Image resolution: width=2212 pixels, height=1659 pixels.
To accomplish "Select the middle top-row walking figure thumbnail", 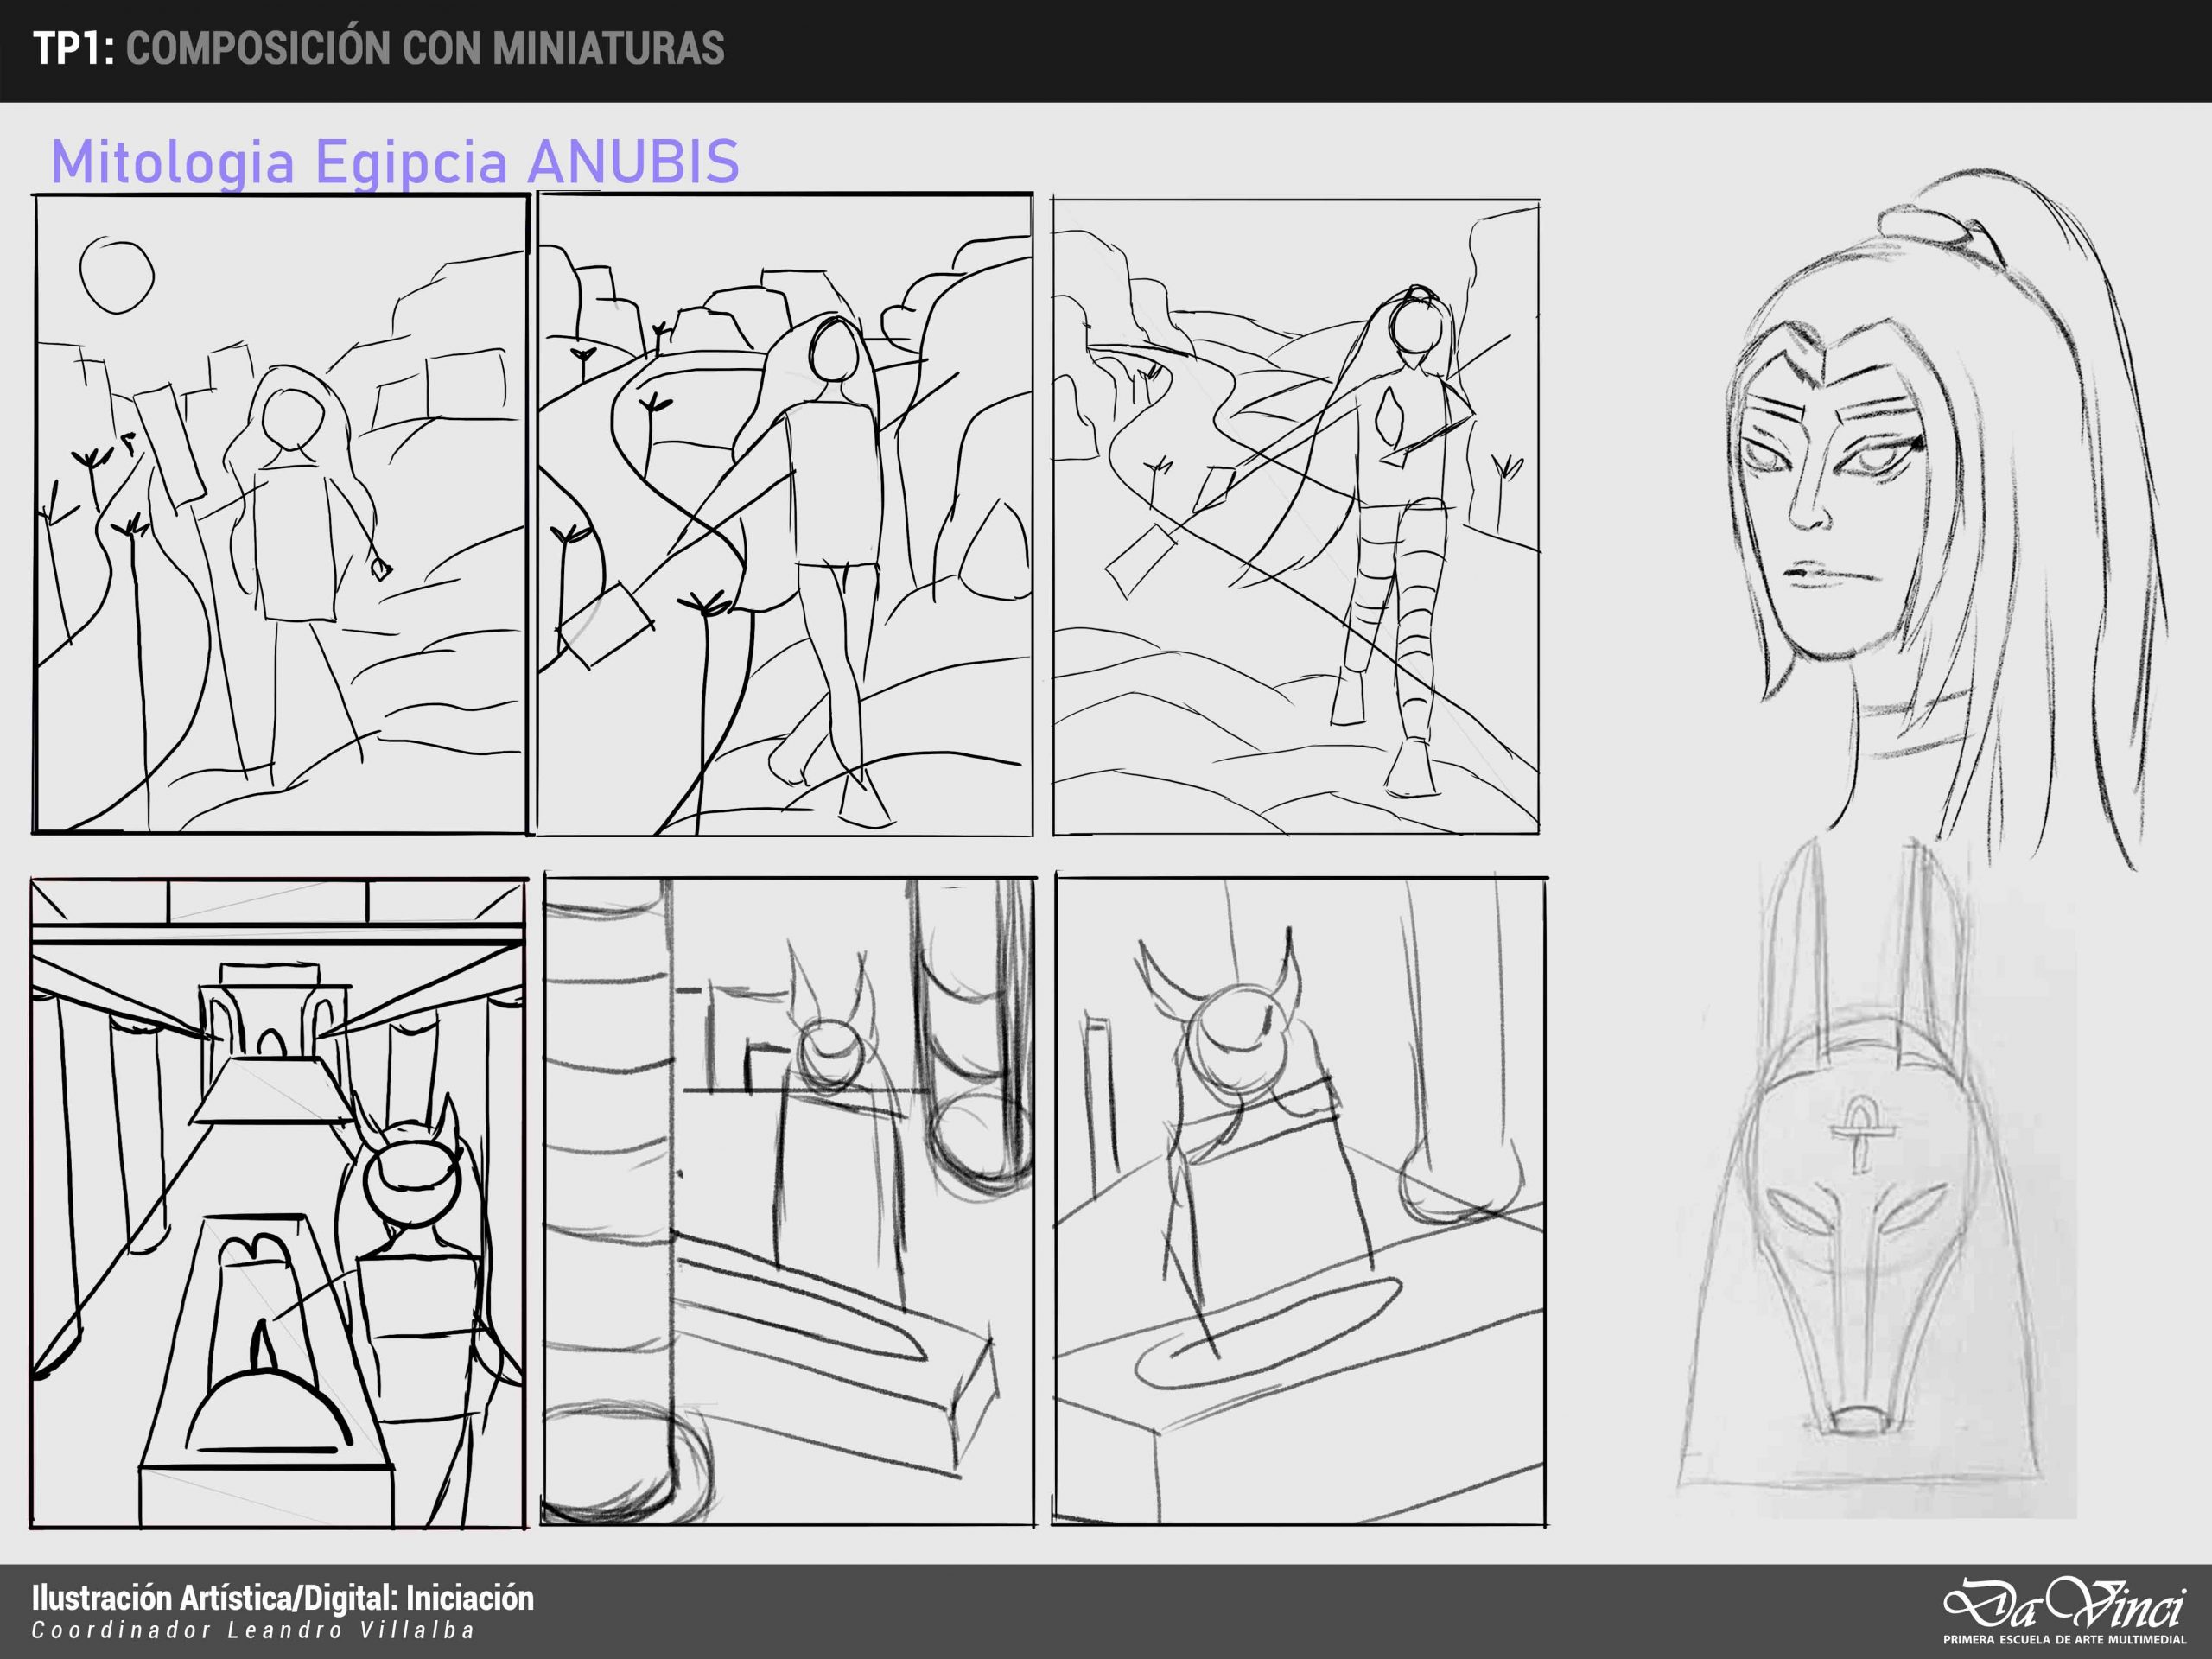I will 785,514.
